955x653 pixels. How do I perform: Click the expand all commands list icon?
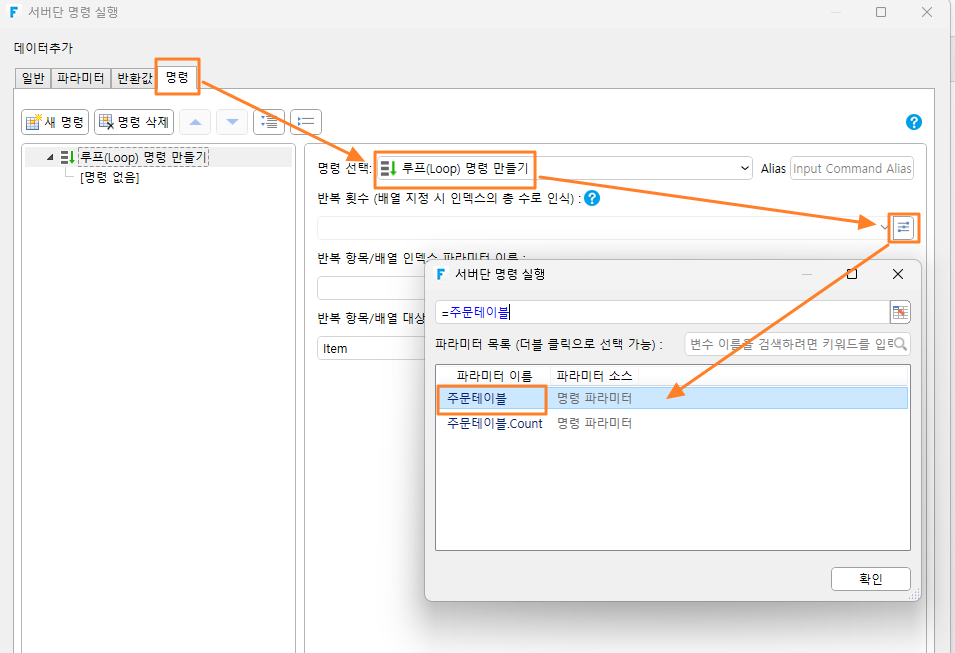click(269, 122)
